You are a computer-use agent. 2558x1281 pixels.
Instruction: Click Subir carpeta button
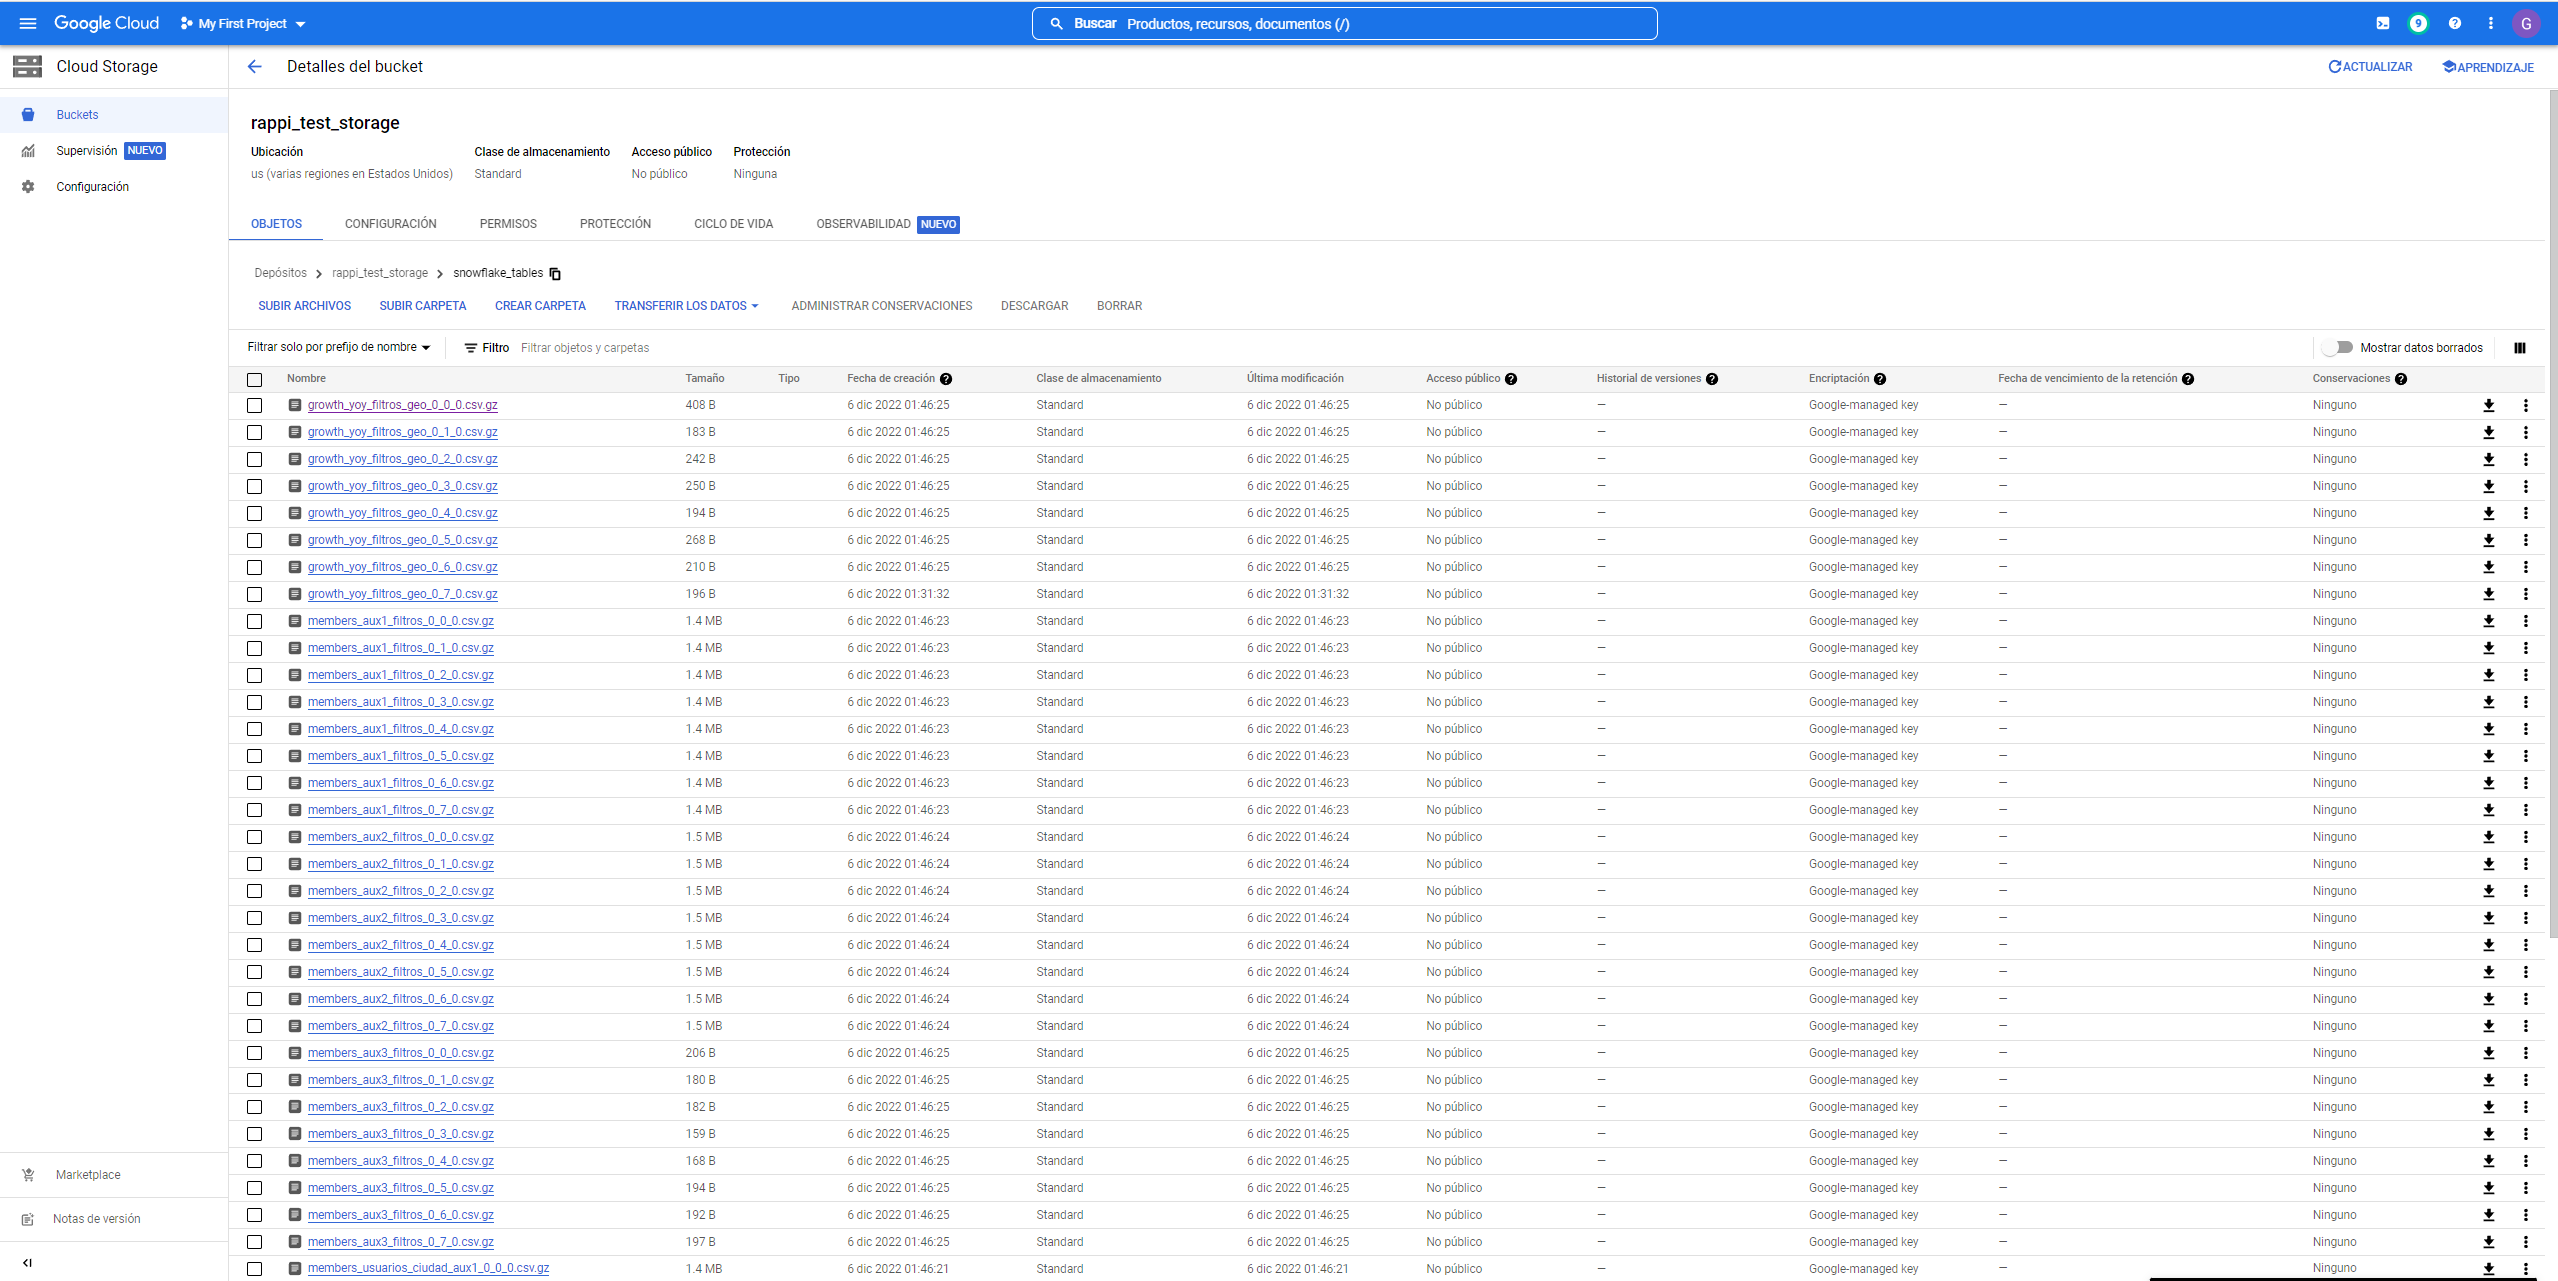[423, 306]
